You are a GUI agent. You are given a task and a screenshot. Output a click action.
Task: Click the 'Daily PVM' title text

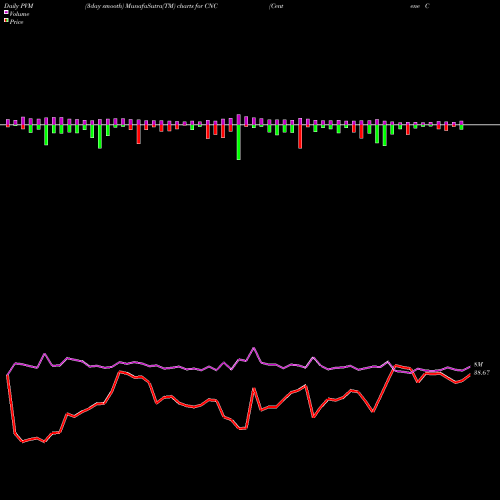tap(19, 6)
